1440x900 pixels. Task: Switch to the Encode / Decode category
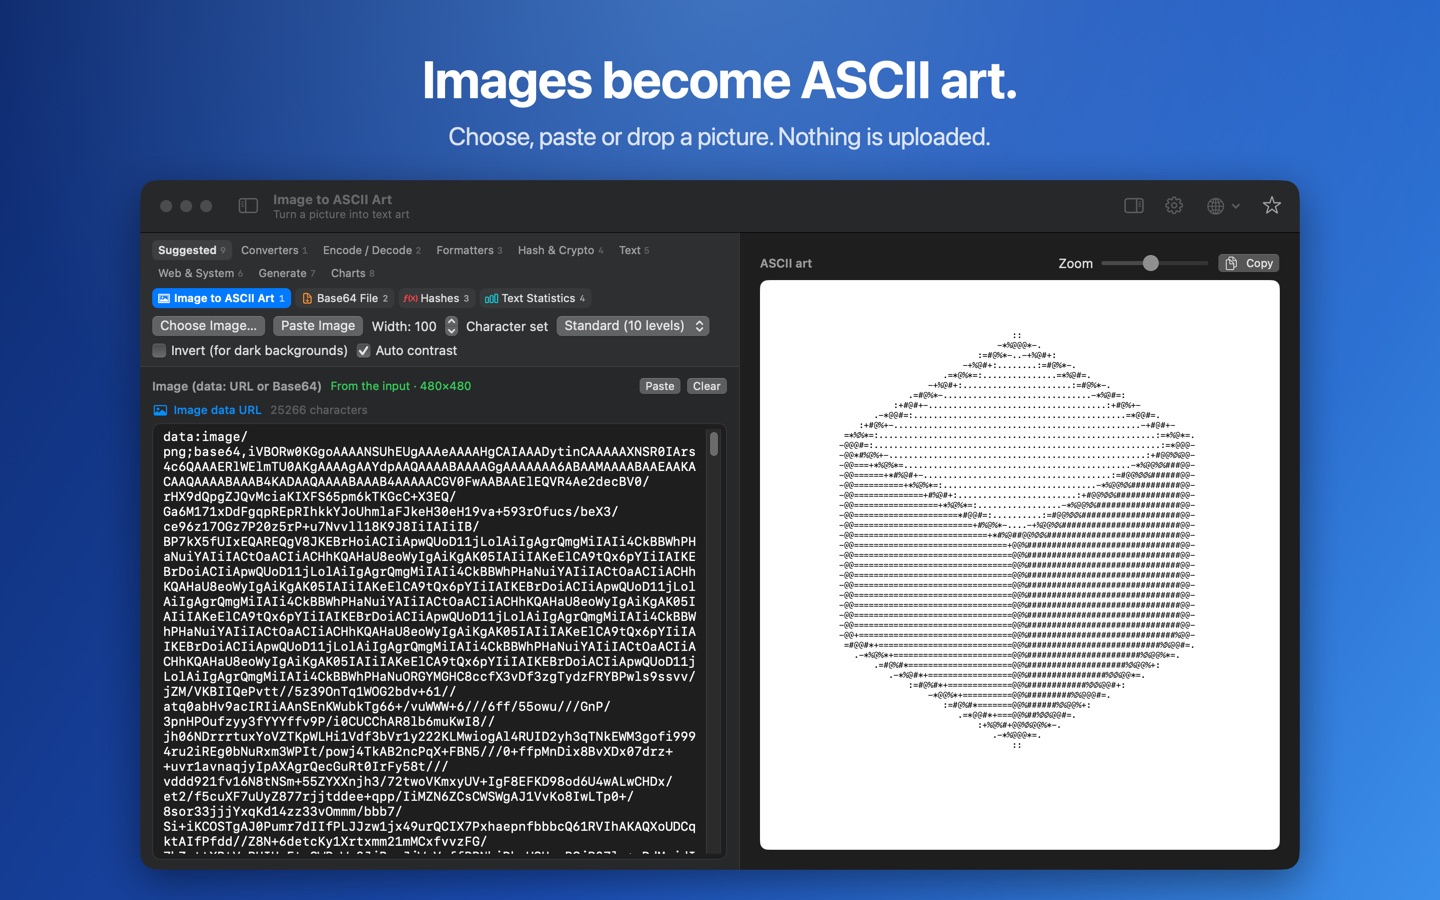371,250
